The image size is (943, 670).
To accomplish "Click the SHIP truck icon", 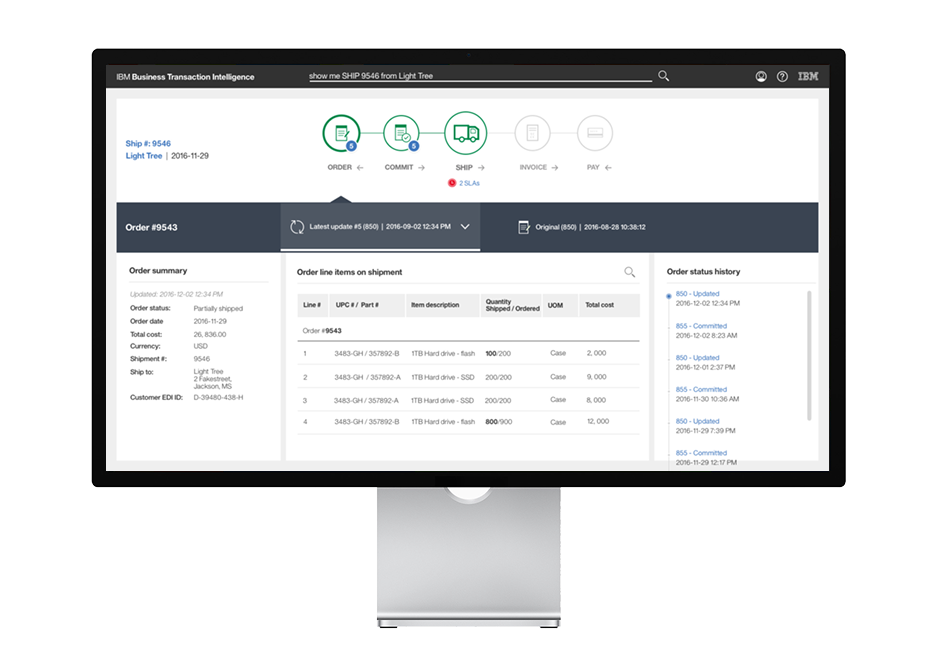I will click(465, 131).
